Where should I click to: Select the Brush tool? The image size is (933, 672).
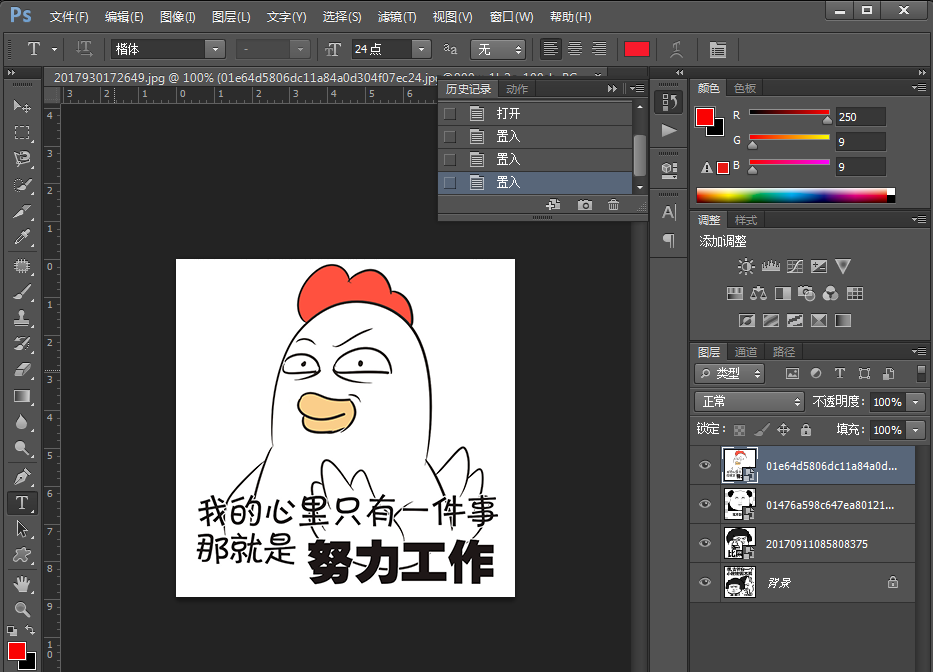coord(22,291)
